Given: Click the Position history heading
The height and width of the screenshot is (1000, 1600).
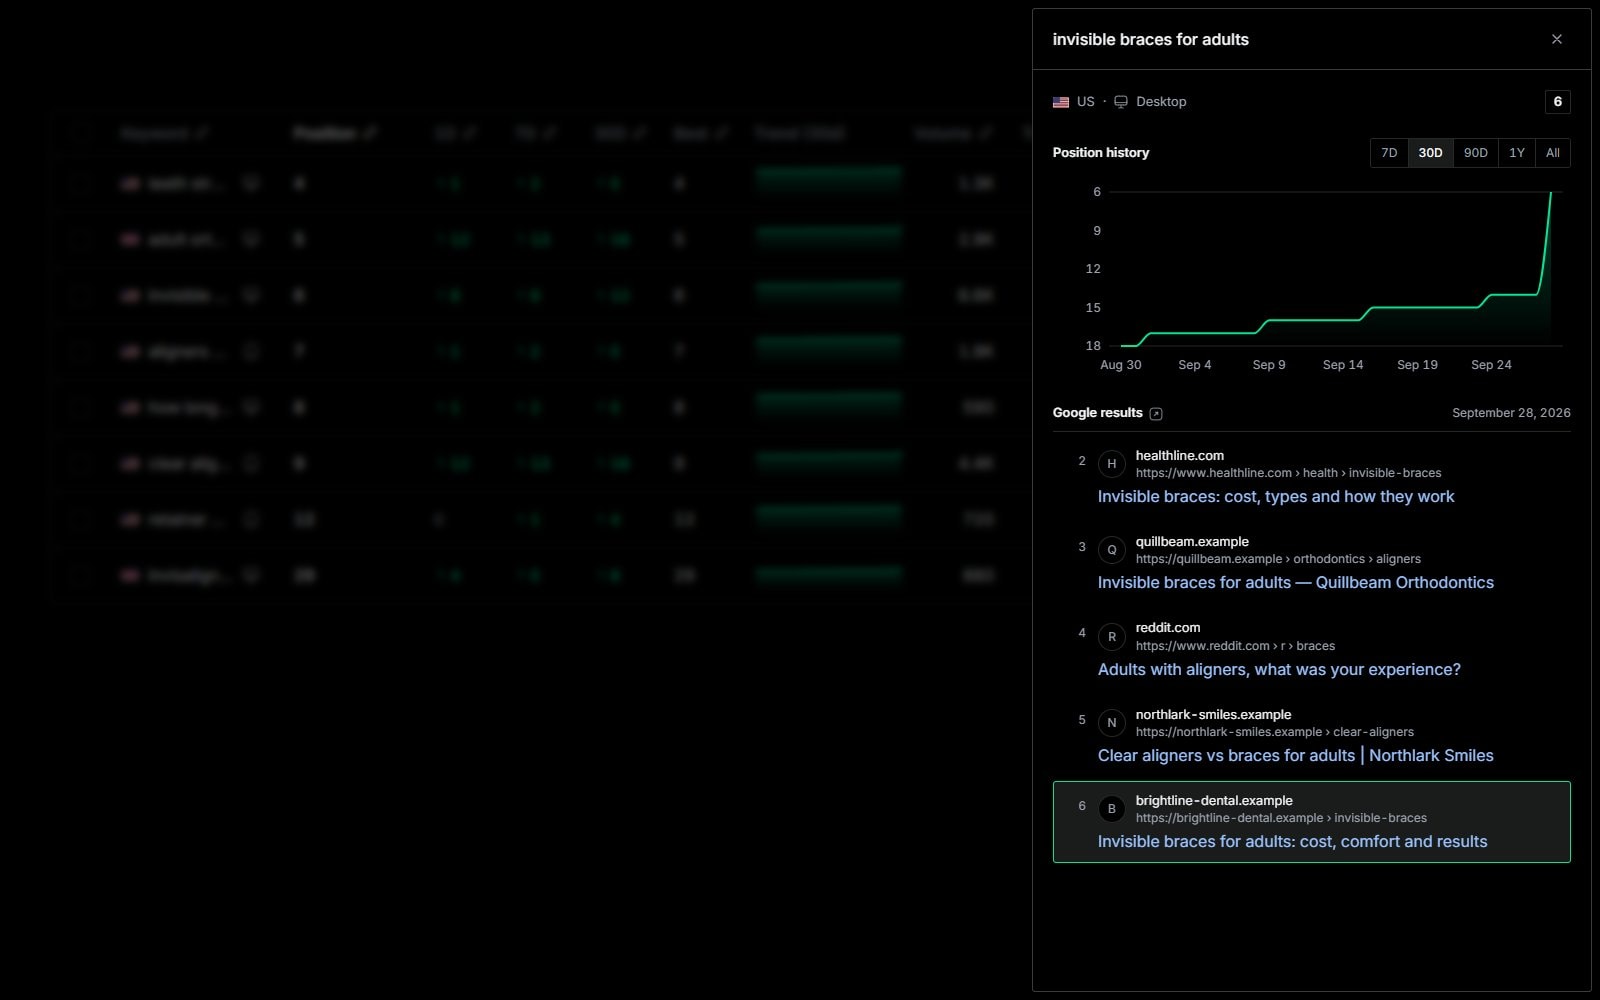Looking at the screenshot, I should pyautogui.click(x=1101, y=153).
